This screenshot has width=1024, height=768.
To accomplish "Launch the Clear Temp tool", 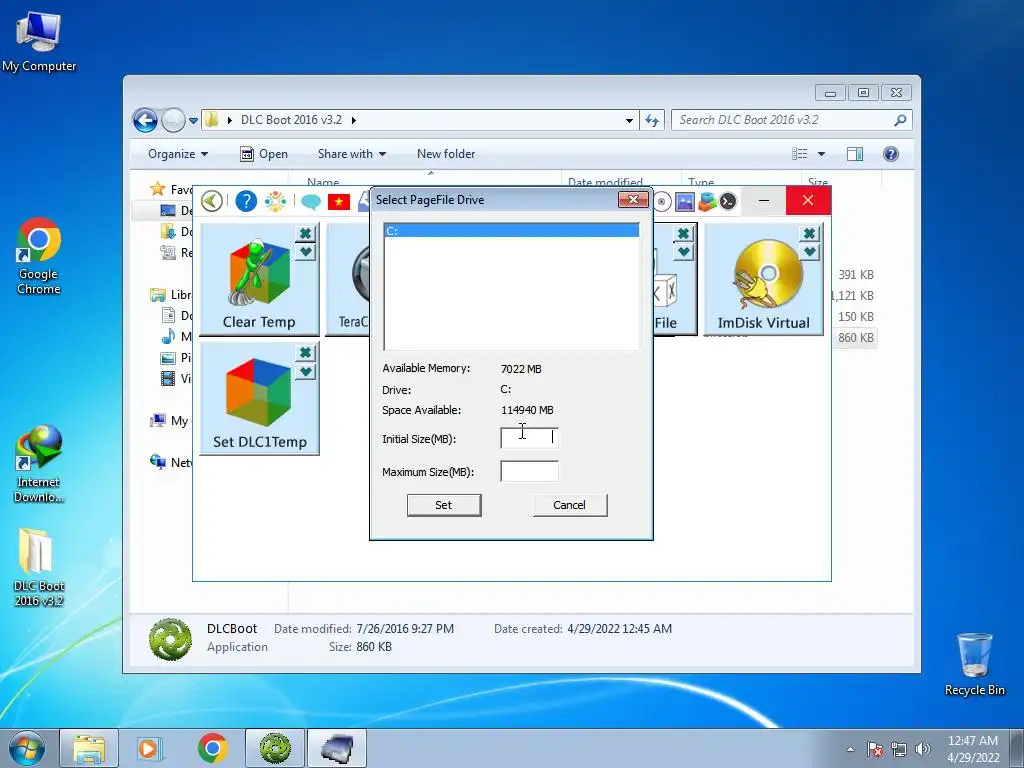I will pyautogui.click(x=259, y=279).
